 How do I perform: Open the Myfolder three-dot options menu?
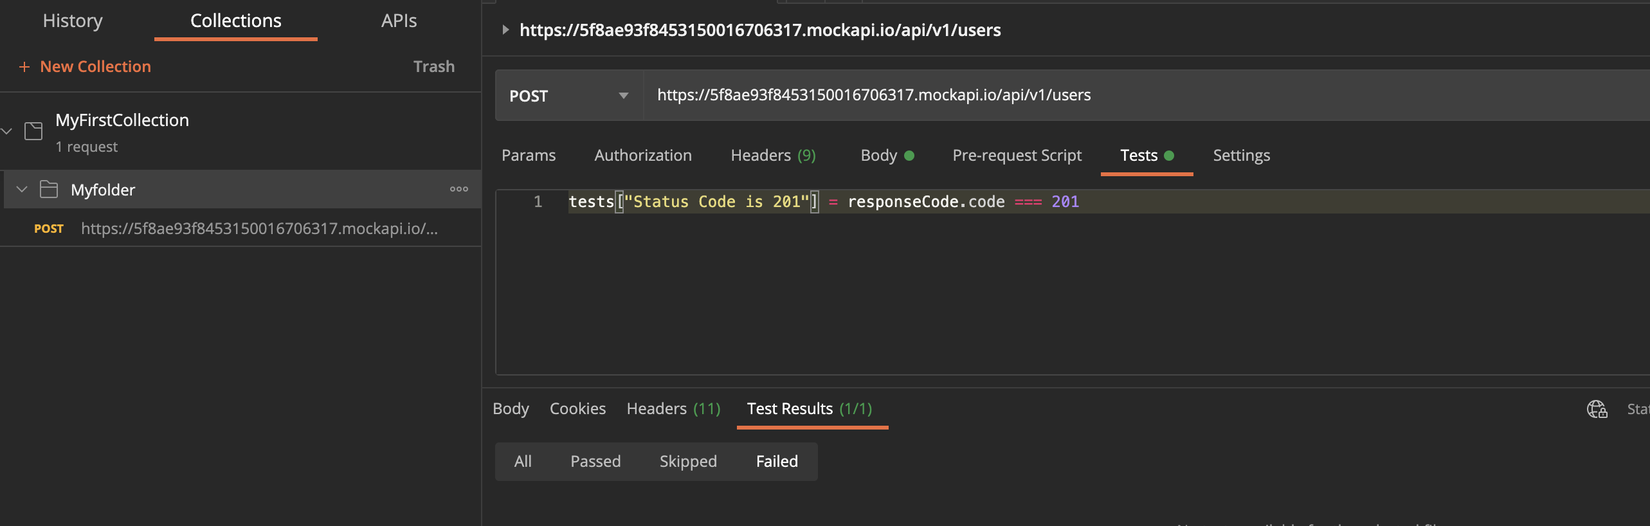point(459,189)
